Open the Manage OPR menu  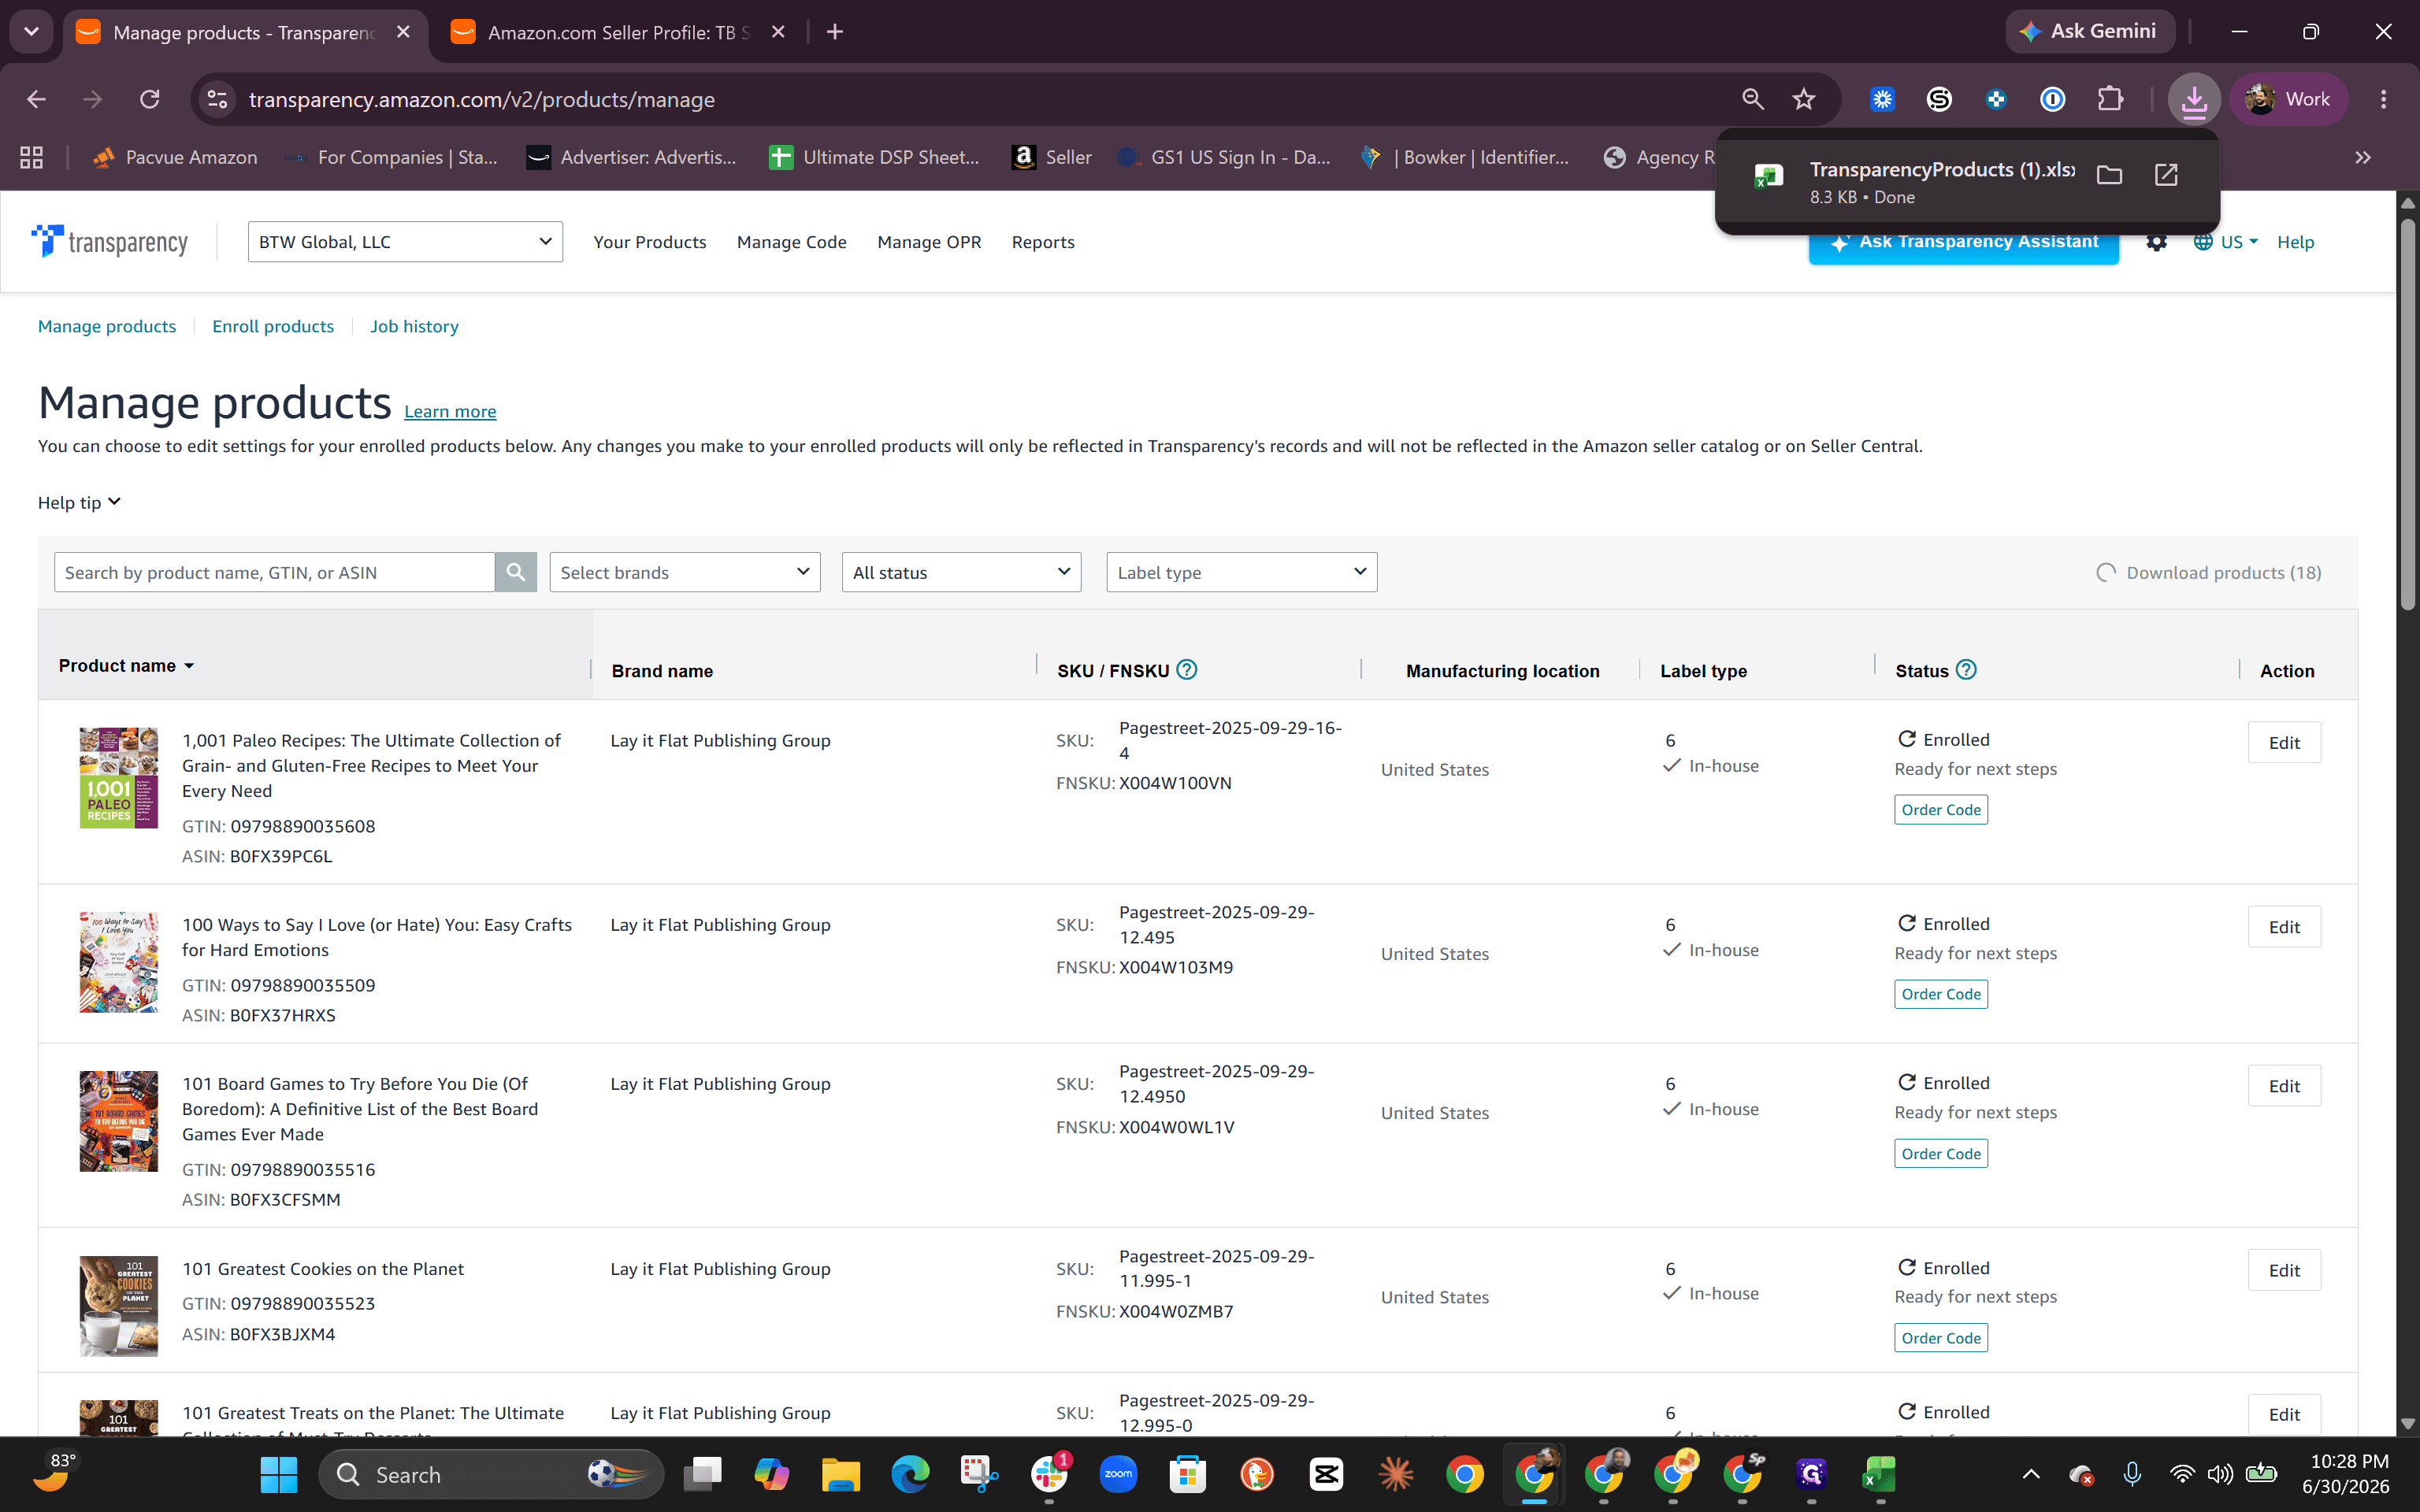[928, 242]
